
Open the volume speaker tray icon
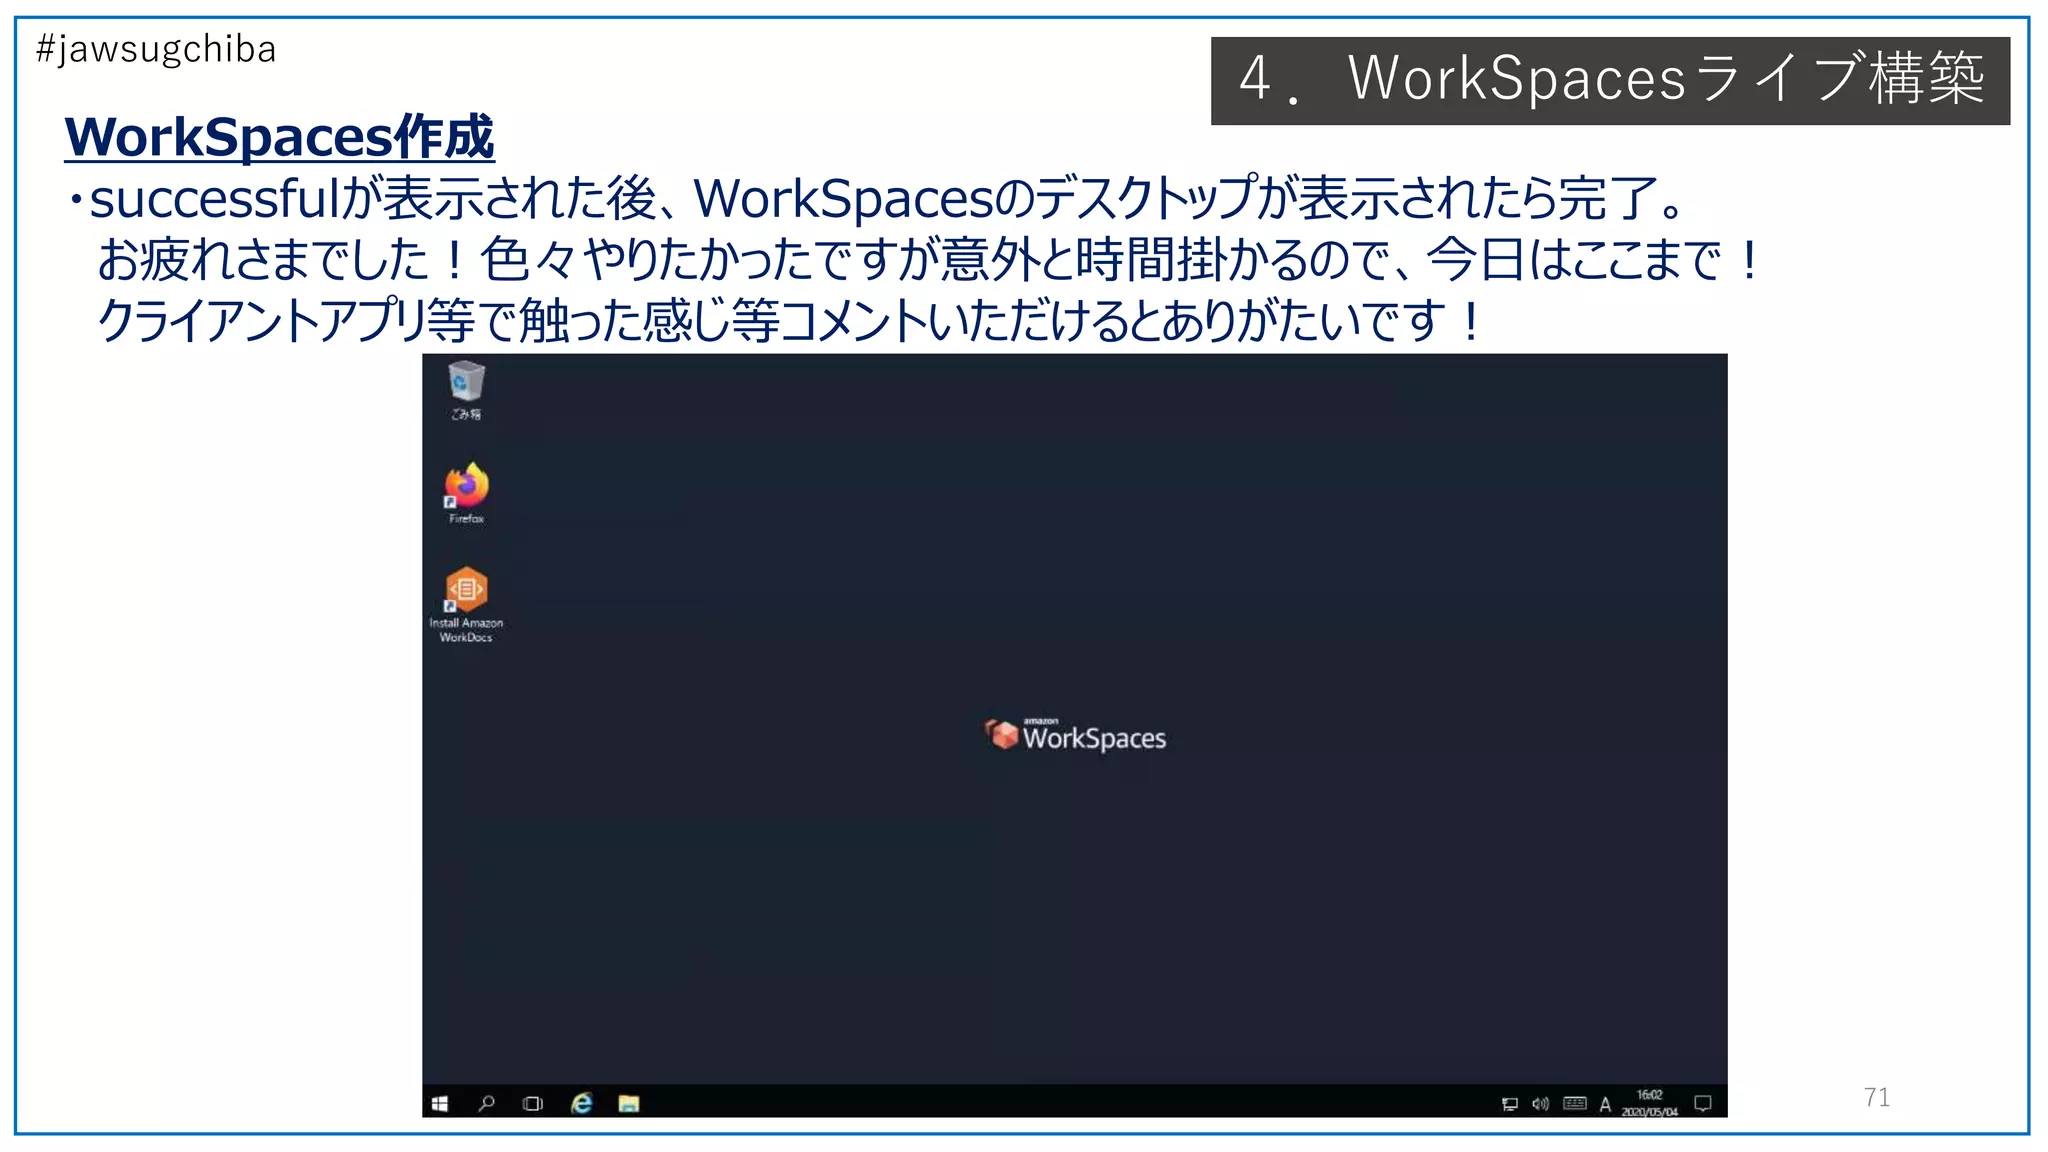tap(1541, 1104)
